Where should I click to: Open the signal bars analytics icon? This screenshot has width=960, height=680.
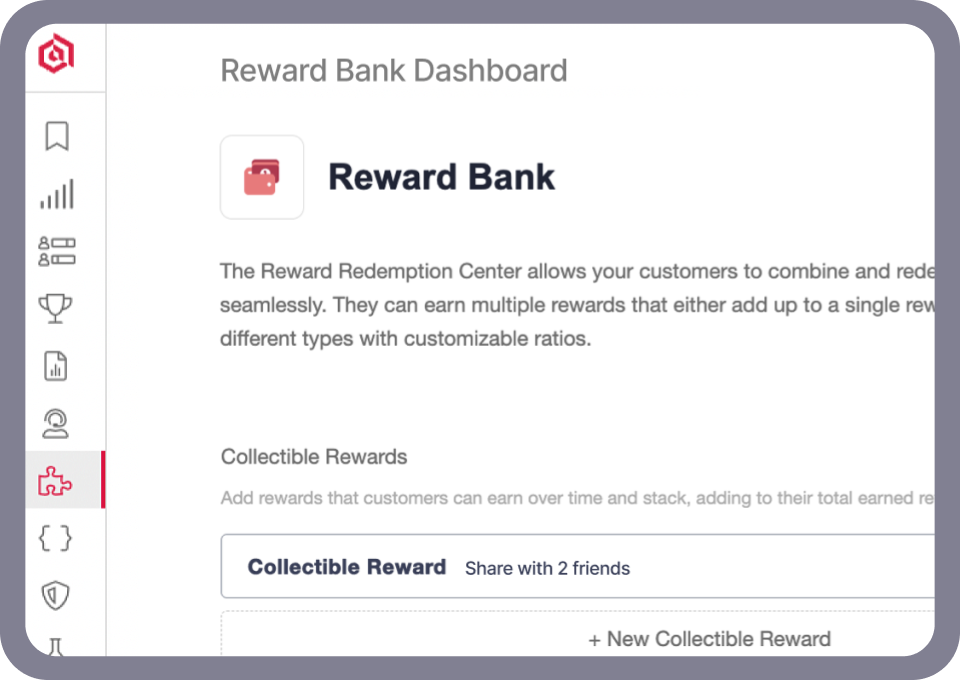coord(57,194)
